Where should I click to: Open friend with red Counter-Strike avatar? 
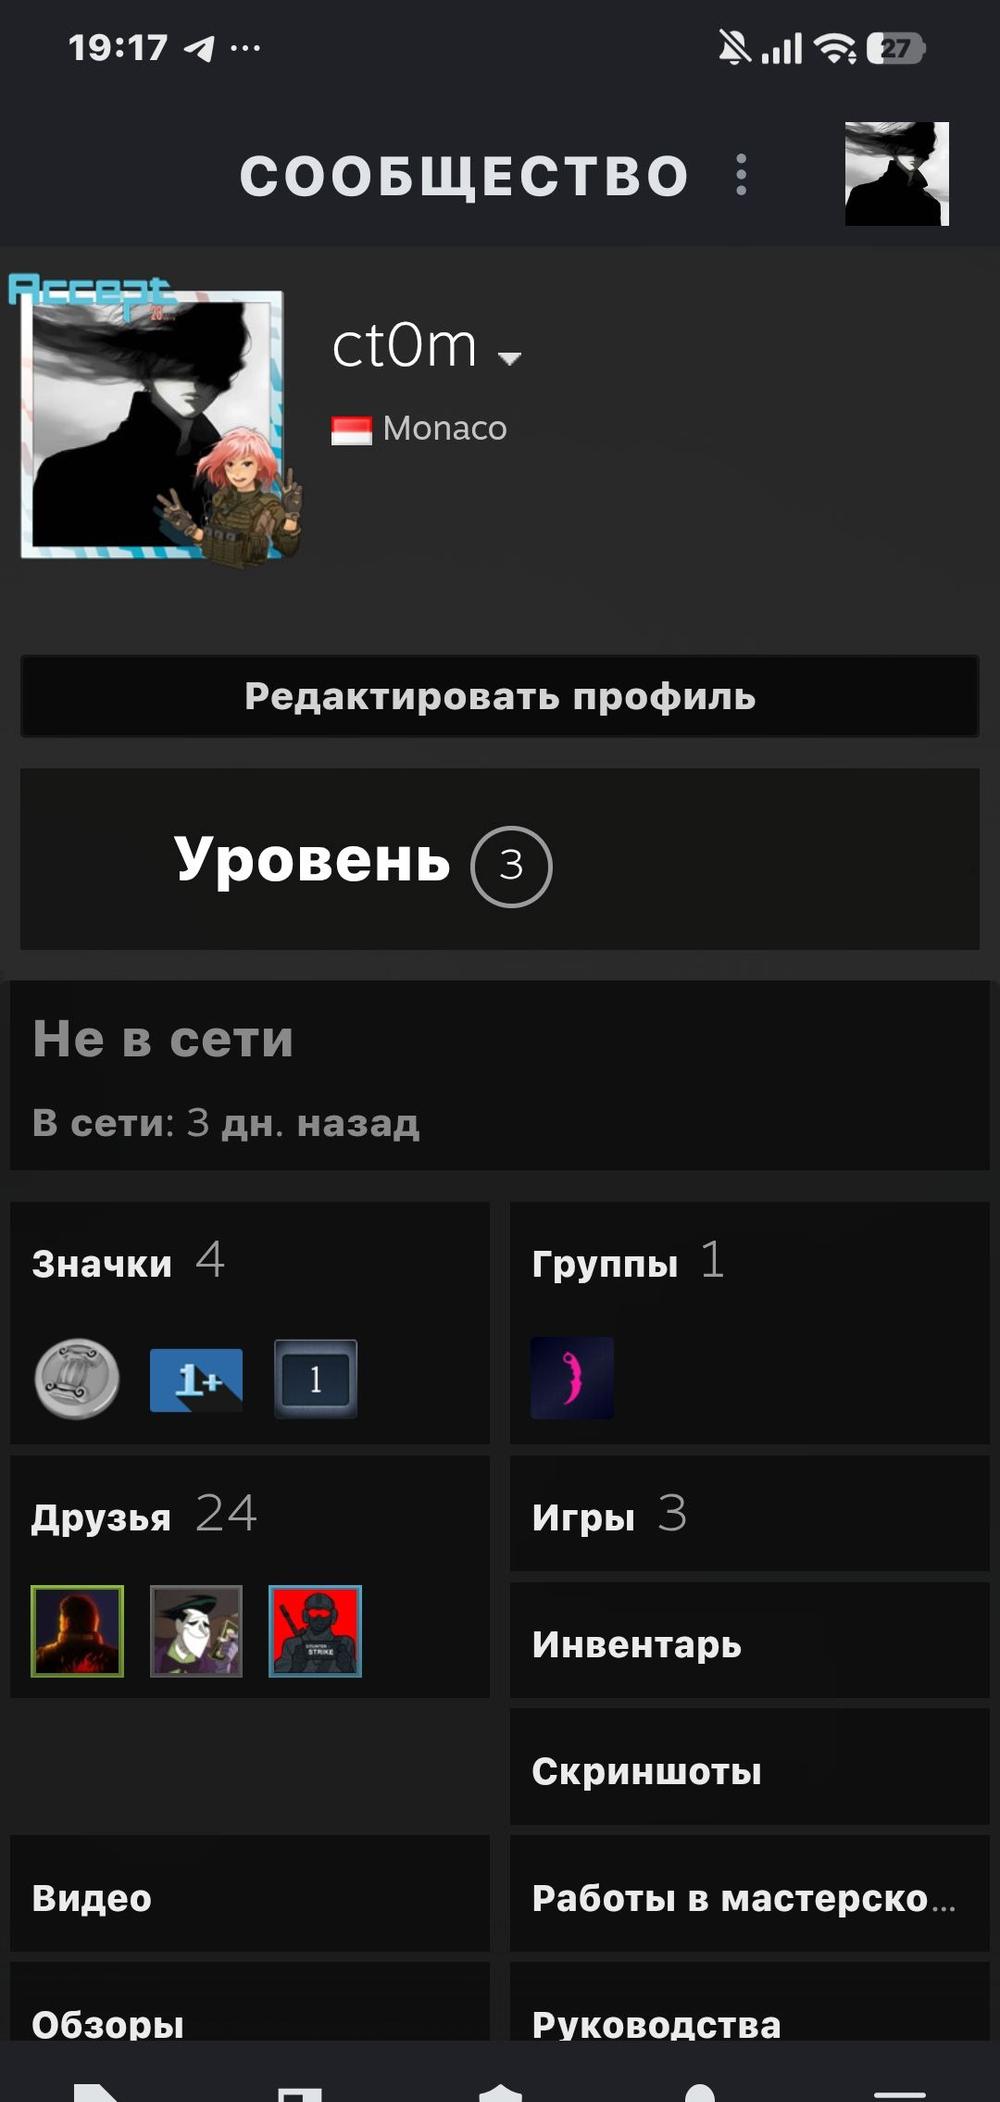coord(315,1631)
